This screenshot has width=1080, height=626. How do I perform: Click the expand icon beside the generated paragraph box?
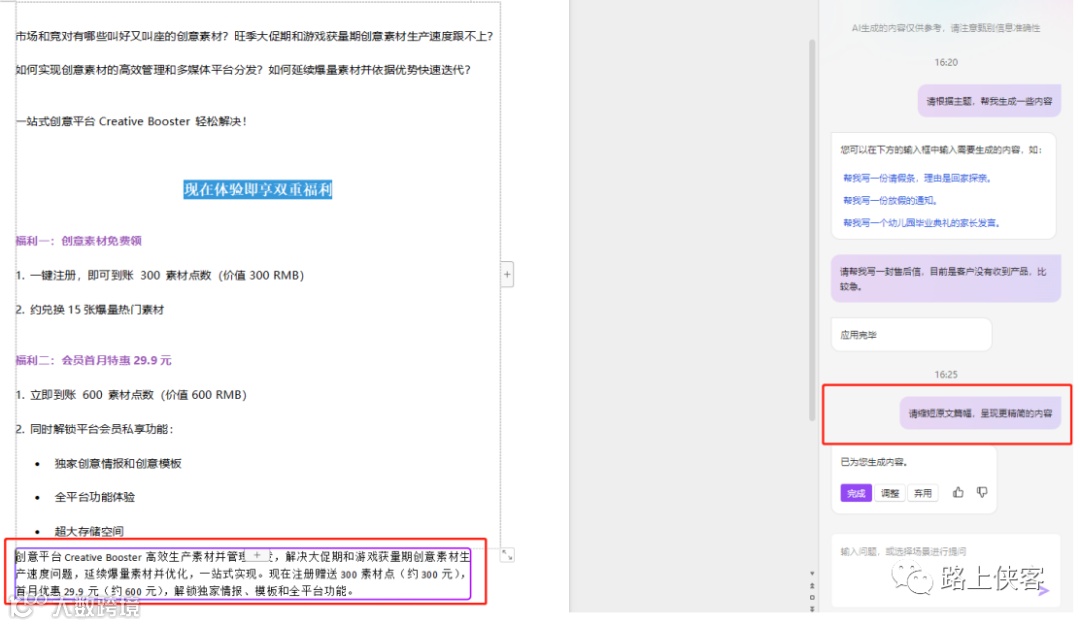tap(507, 555)
